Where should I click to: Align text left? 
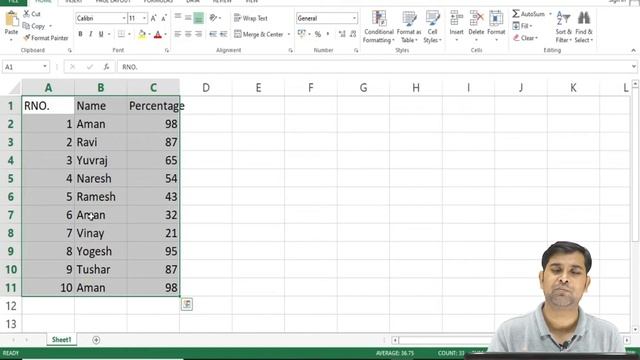pos(178,34)
